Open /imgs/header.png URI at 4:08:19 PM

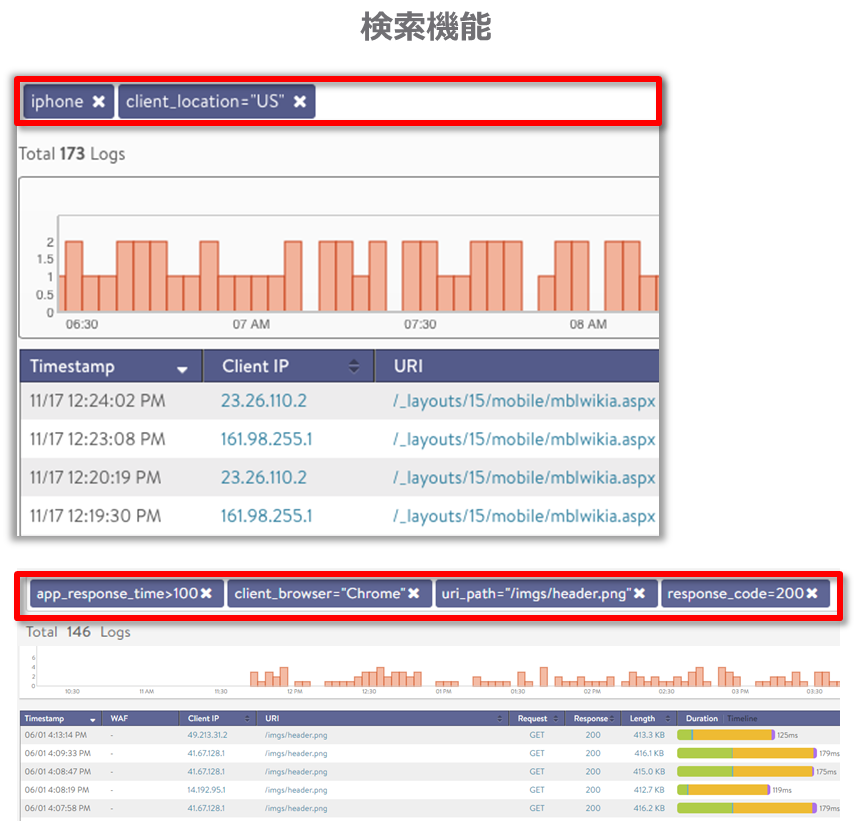(296, 790)
